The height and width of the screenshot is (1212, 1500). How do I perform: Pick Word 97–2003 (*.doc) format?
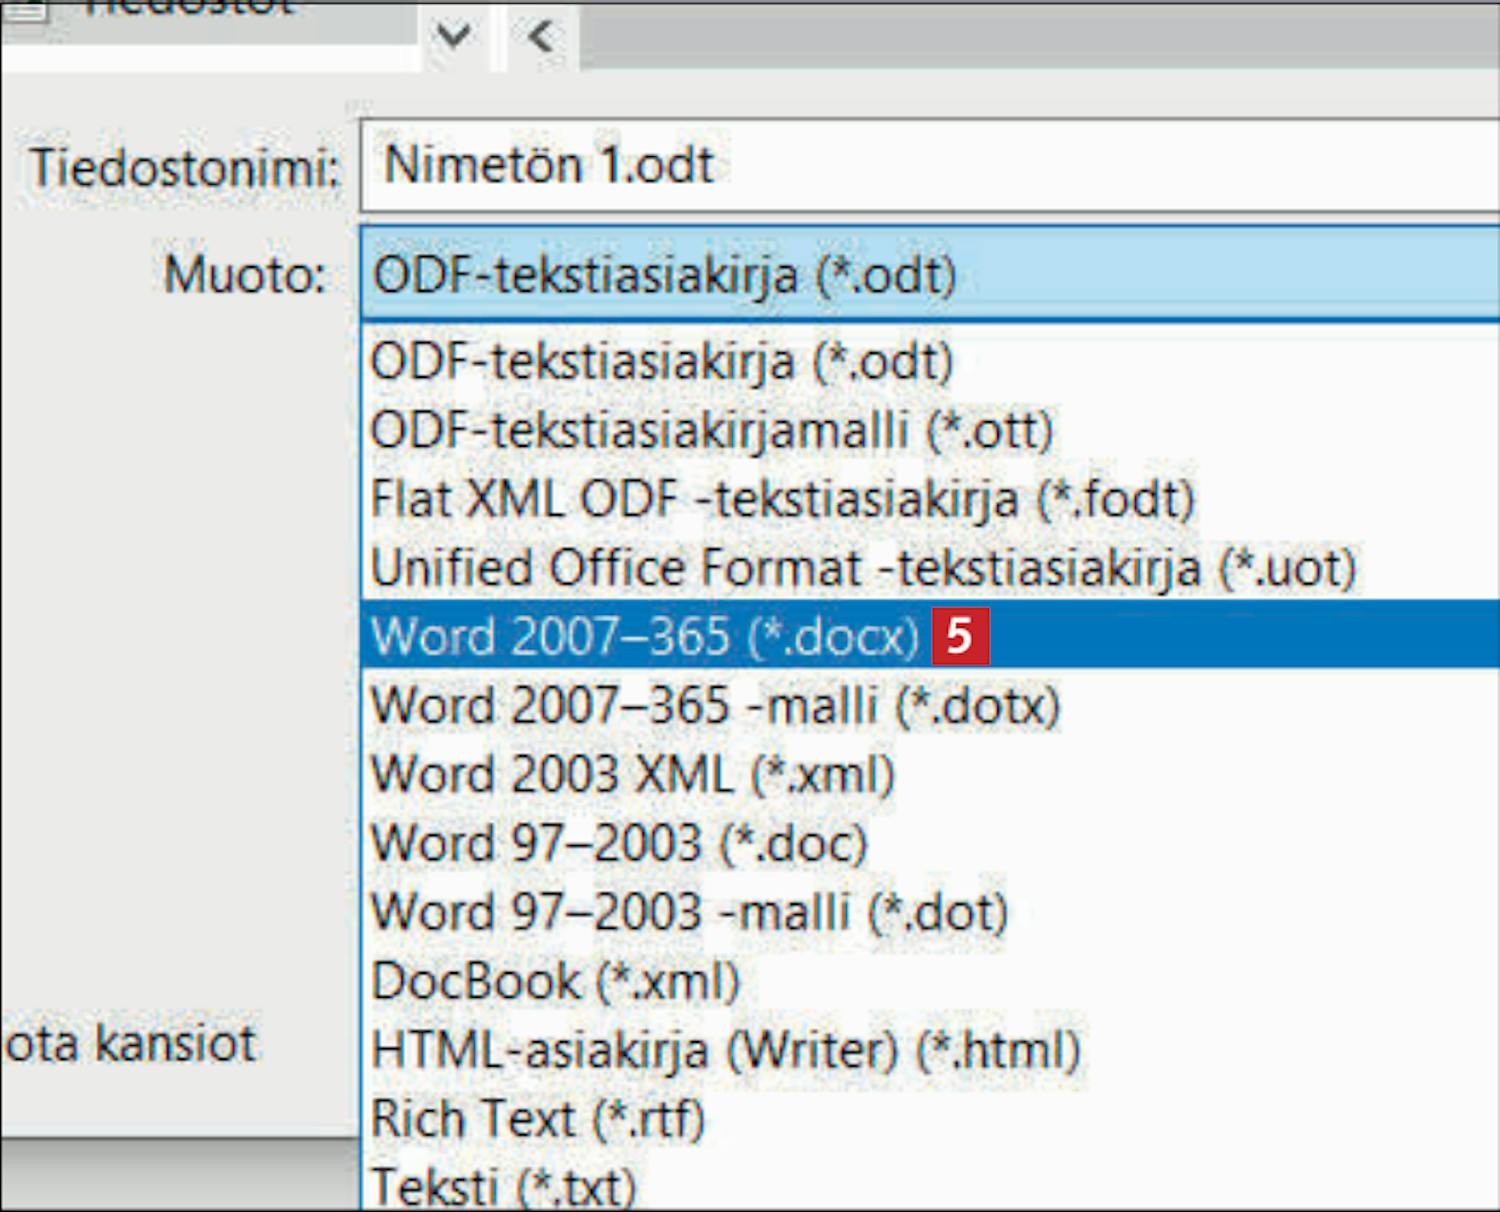[x=618, y=843]
